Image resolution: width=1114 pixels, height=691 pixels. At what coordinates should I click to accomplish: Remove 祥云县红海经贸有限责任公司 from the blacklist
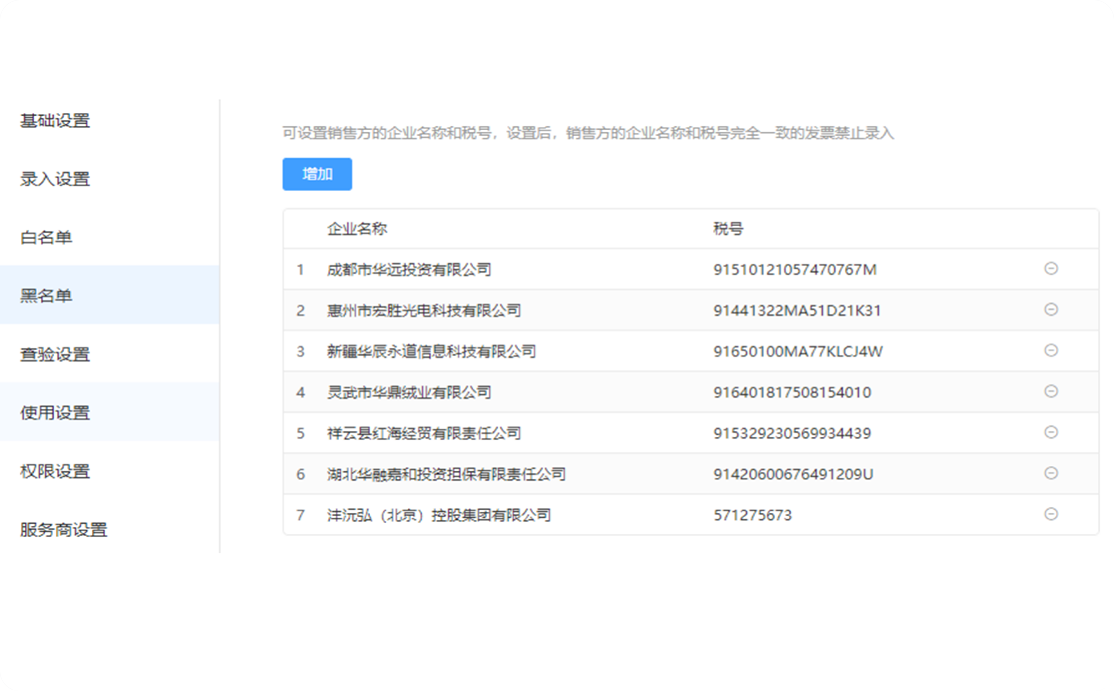coord(1051,433)
